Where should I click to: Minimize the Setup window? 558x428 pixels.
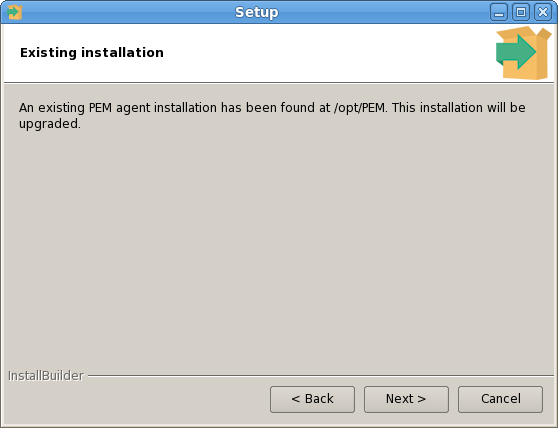[499, 12]
